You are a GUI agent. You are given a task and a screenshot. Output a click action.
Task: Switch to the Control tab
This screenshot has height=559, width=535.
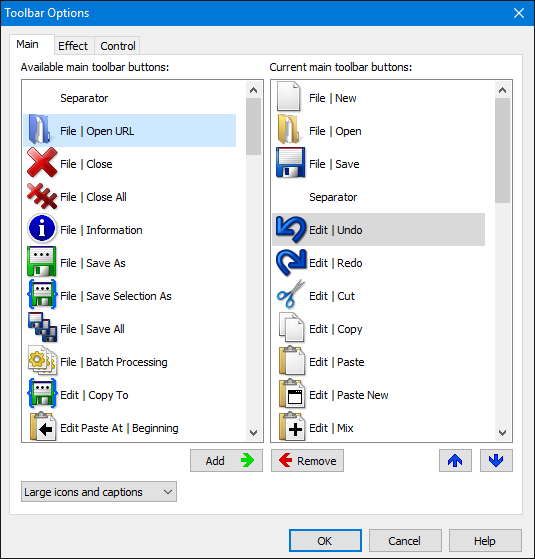pyautogui.click(x=118, y=46)
